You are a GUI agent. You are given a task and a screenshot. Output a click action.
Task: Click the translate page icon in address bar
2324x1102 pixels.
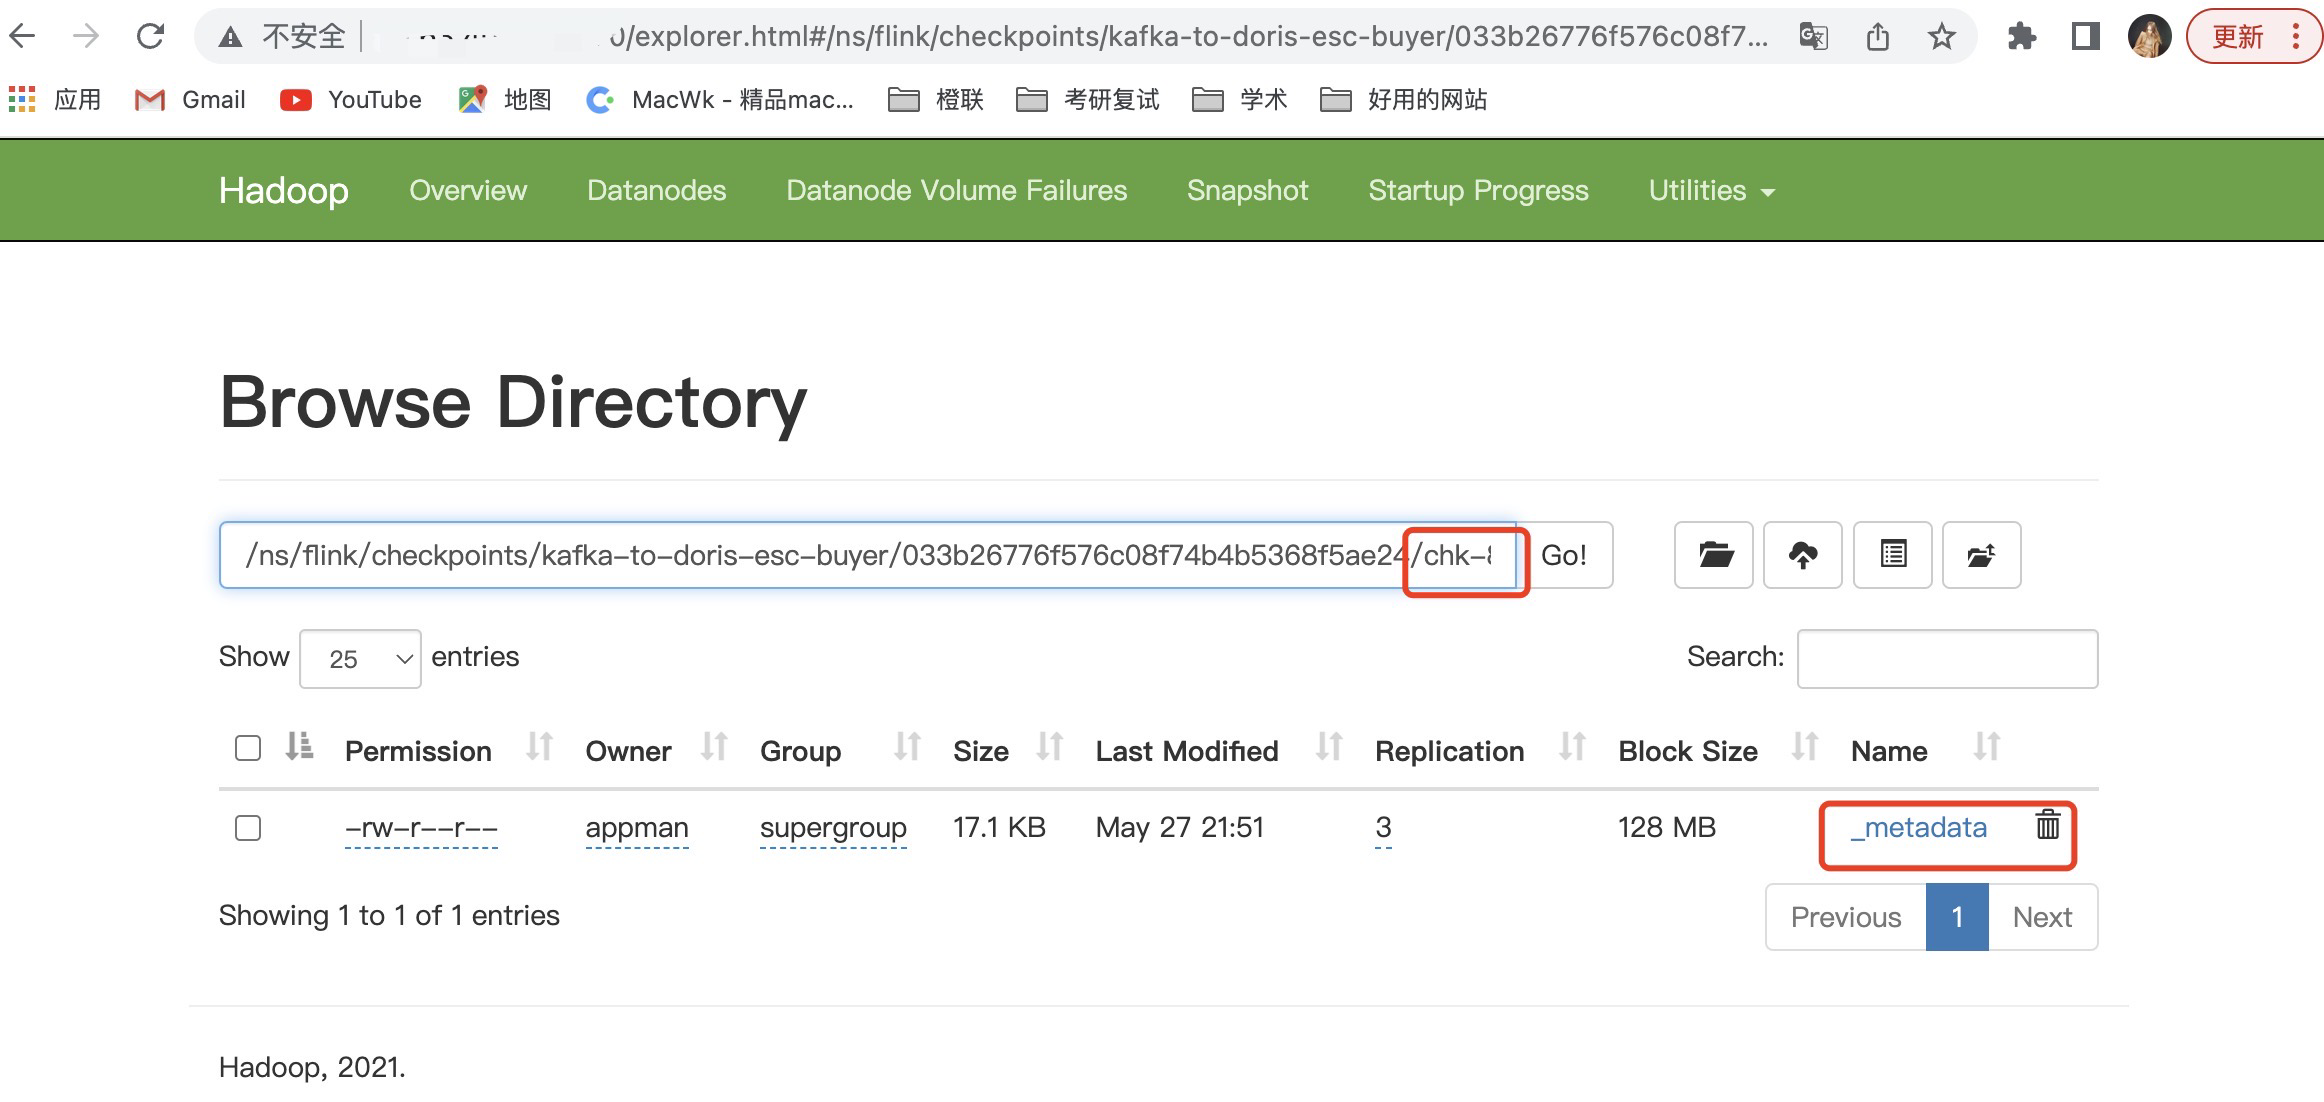(x=1813, y=37)
